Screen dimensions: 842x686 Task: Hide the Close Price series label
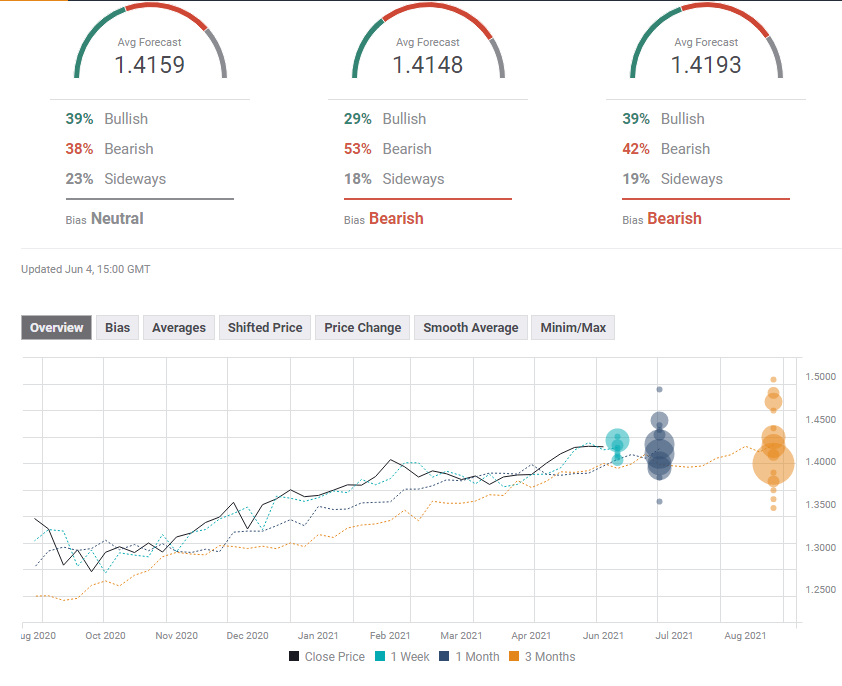(x=335, y=656)
